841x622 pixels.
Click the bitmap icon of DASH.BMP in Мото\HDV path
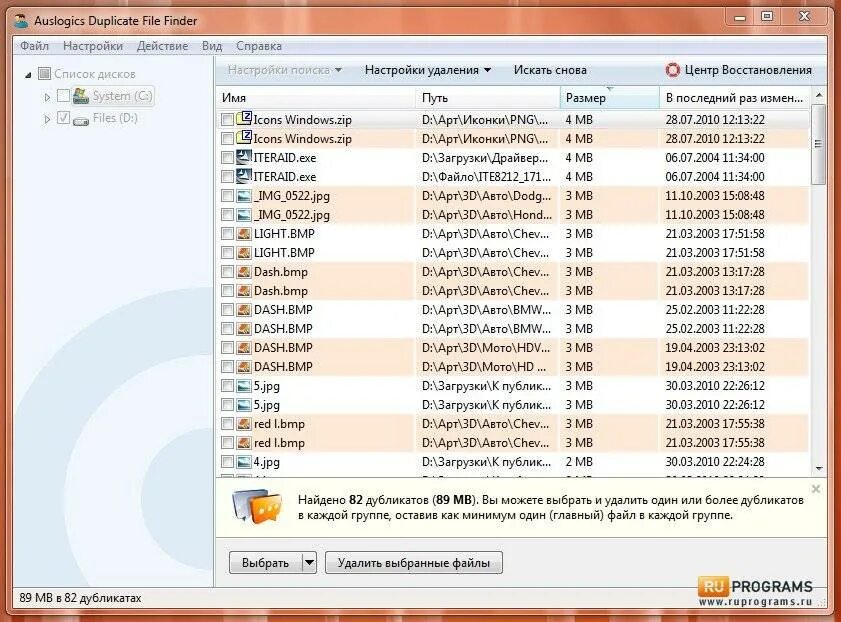tap(244, 348)
